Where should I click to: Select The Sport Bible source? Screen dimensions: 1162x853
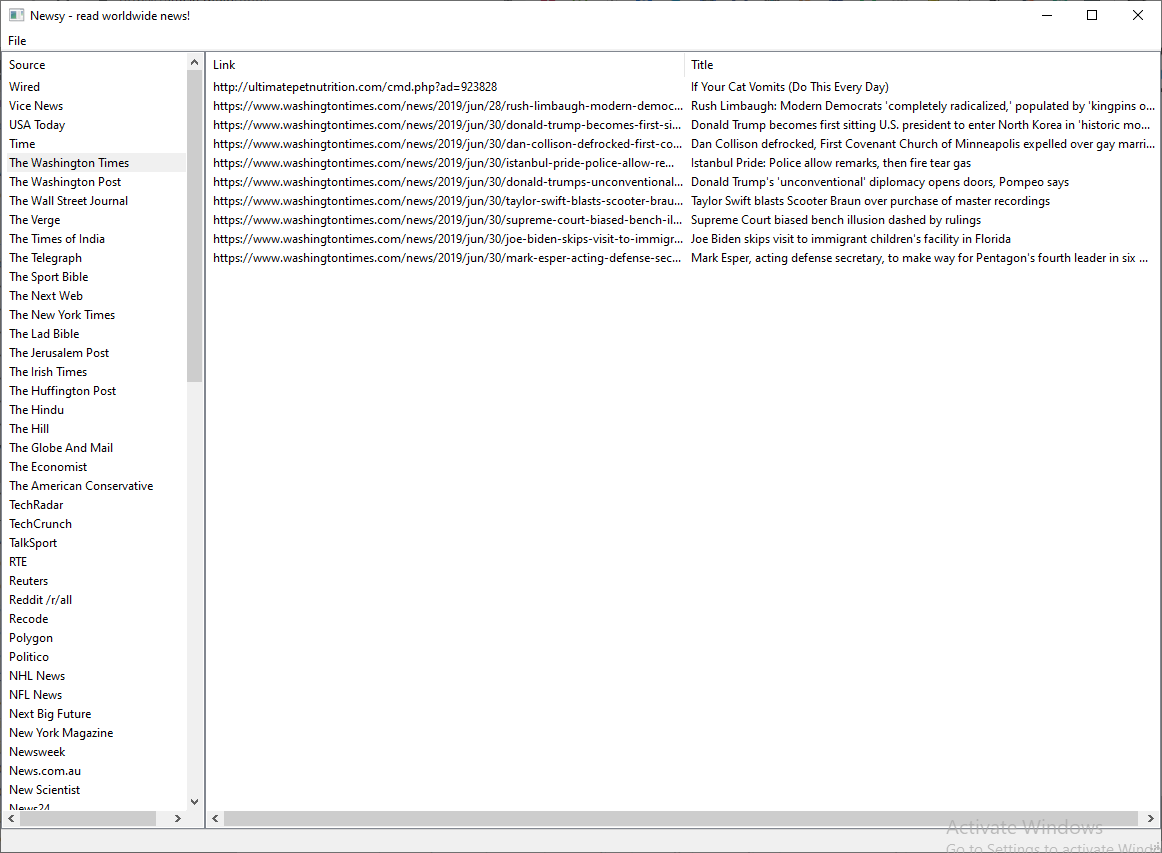point(48,277)
